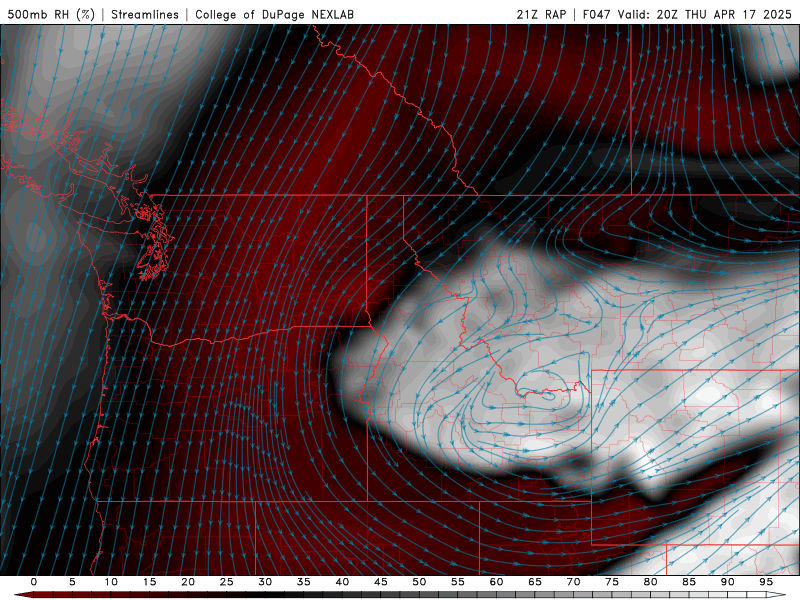Click 'F047 Valid: 20Z THU APR 17 2025'
This screenshot has height=600, width=800.
point(687,14)
